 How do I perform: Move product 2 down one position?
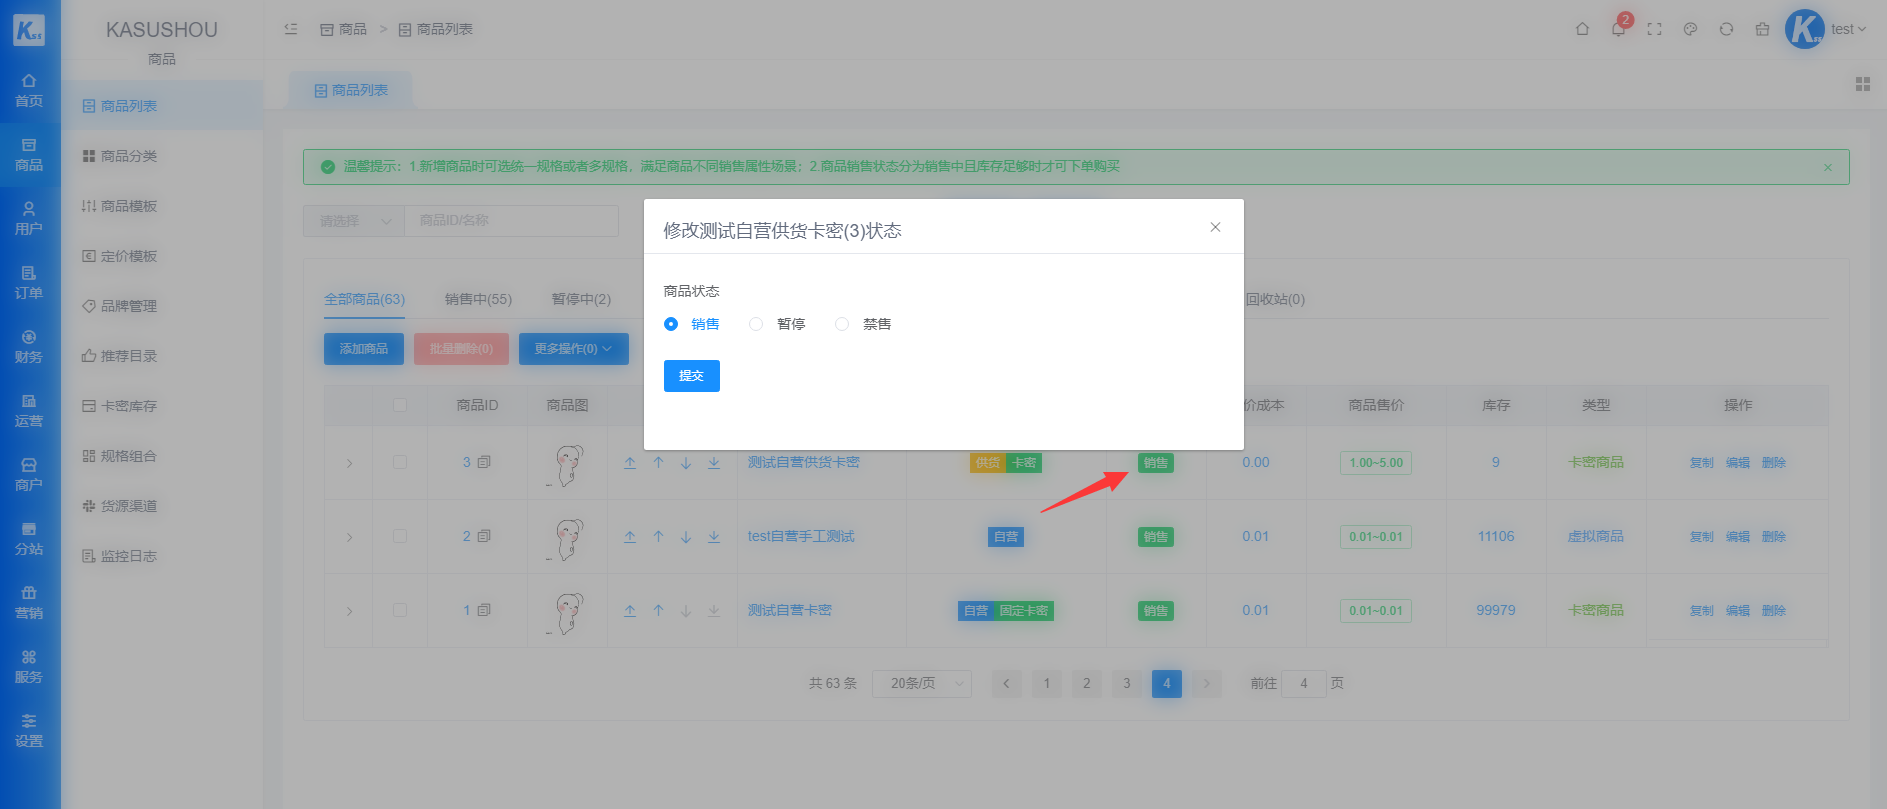click(686, 537)
